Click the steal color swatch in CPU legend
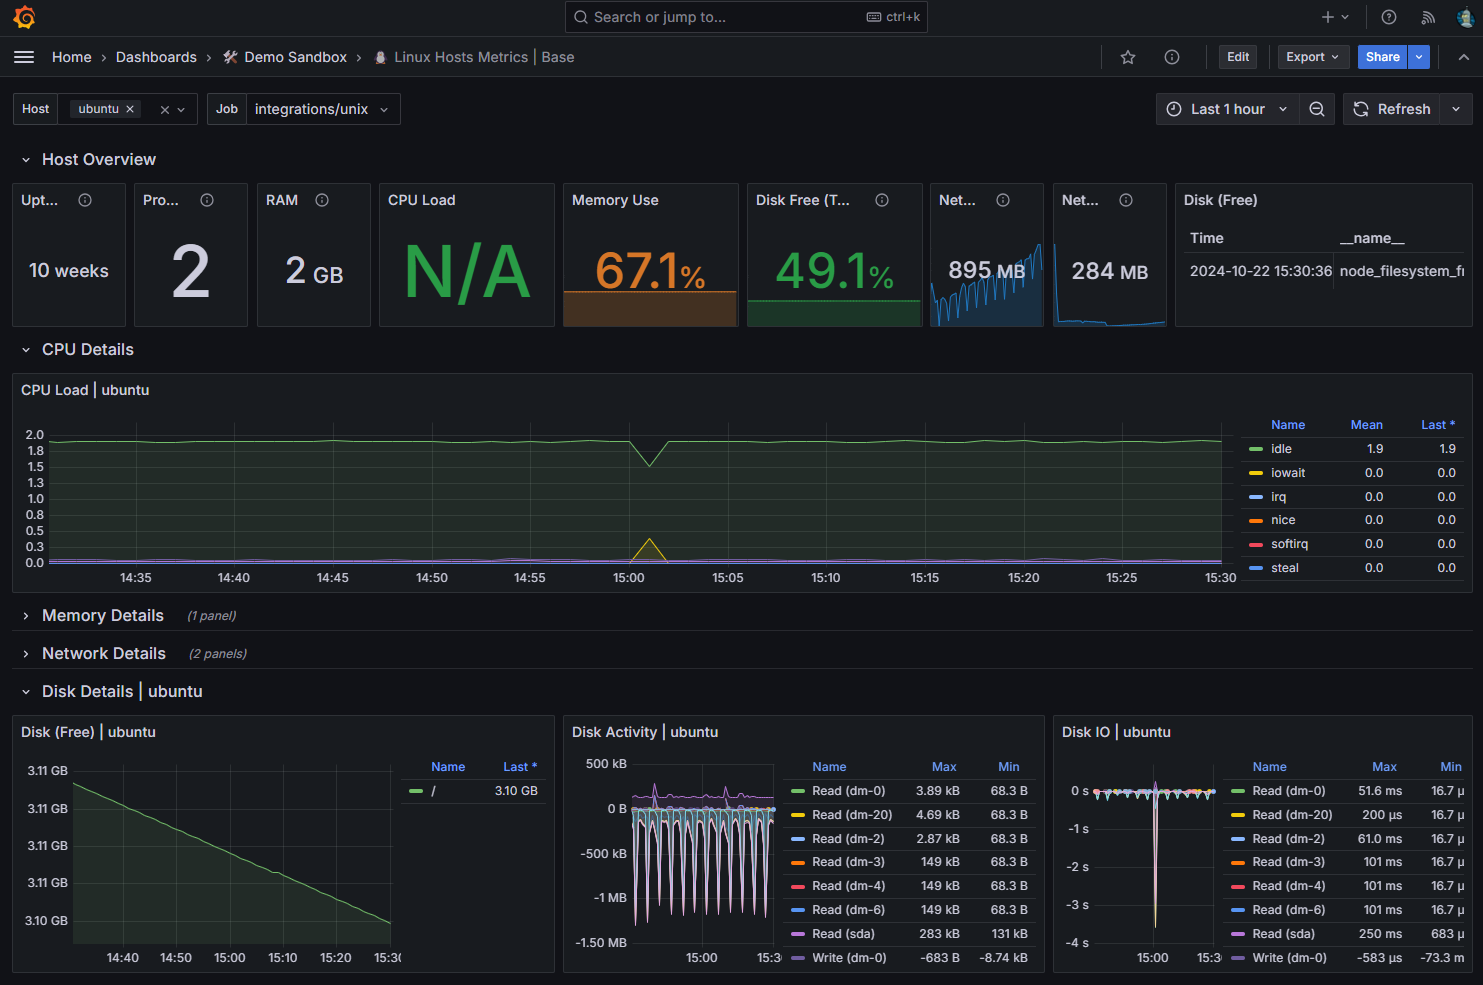The width and height of the screenshot is (1483, 985). (x=1256, y=568)
